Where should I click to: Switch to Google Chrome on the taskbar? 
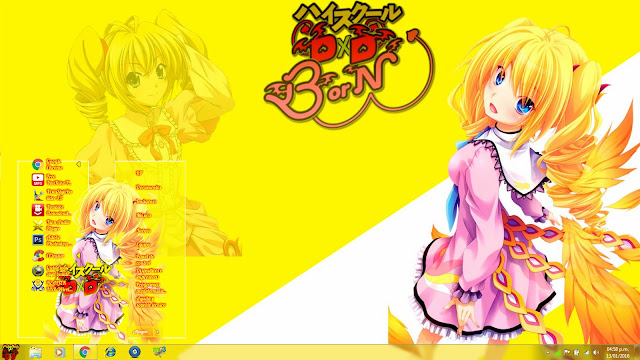coord(85,352)
